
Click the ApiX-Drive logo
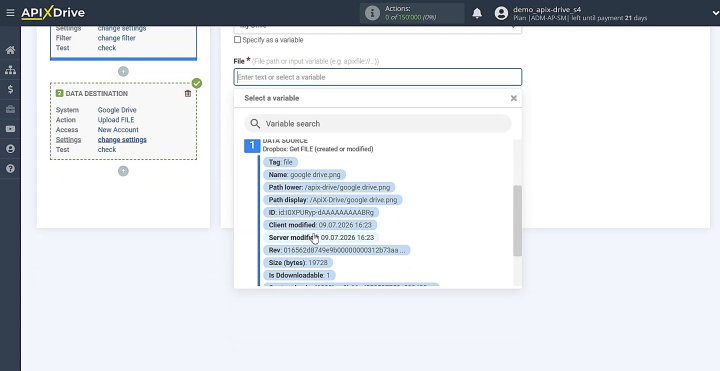(53, 13)
